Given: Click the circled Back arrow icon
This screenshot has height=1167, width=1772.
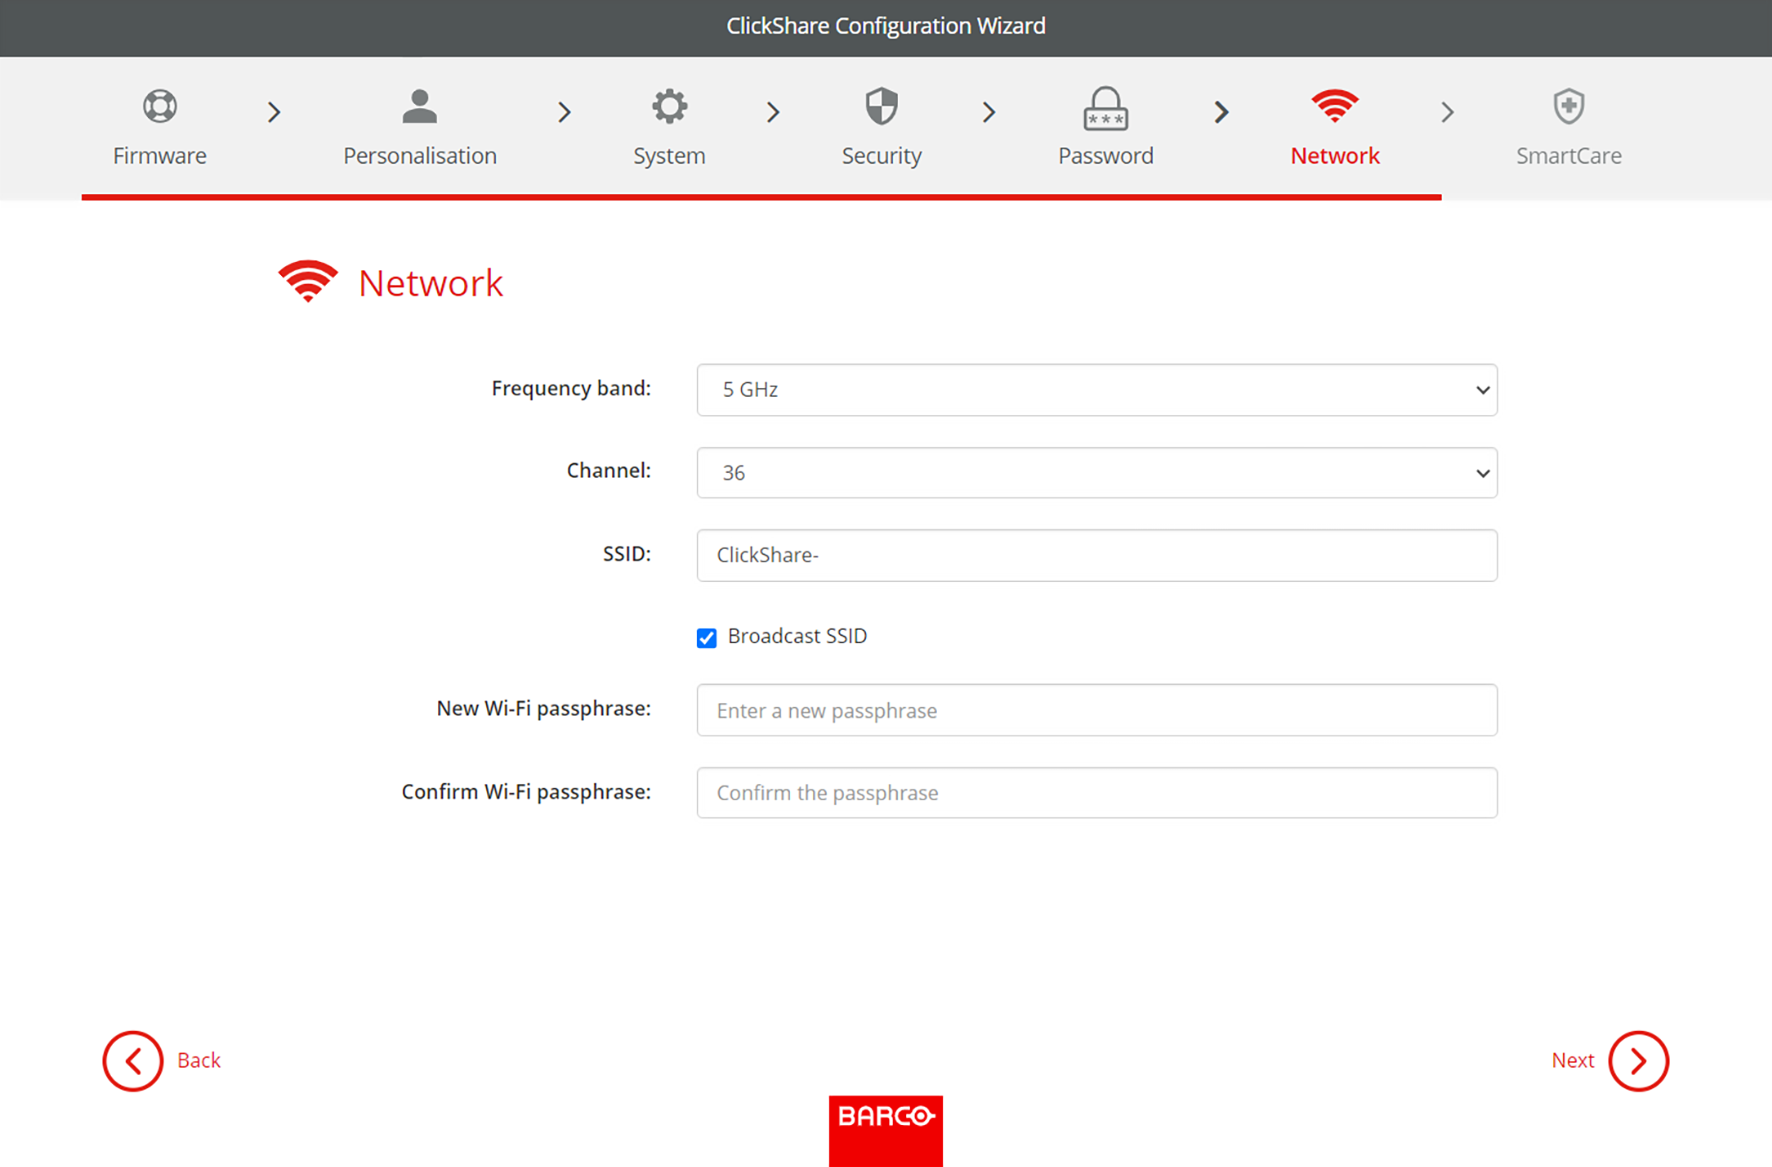Looking at the screenshot, I should [x=133, y=1060].
